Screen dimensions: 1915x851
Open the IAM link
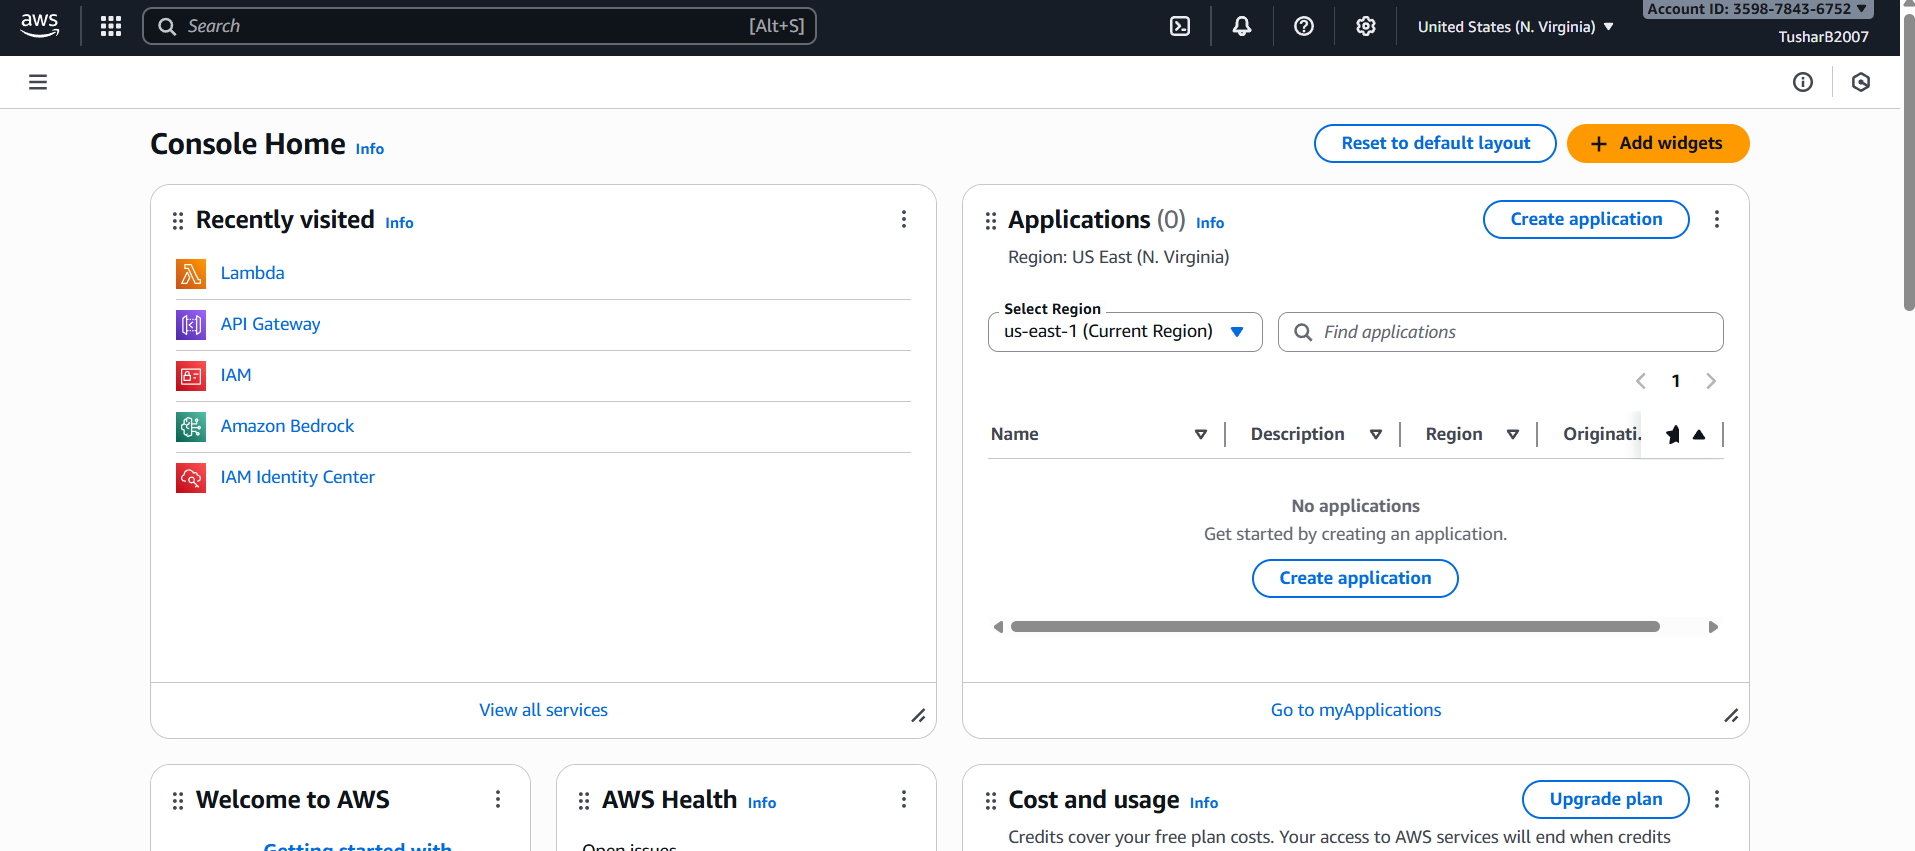pyautogui.click(x=236, y=375)
